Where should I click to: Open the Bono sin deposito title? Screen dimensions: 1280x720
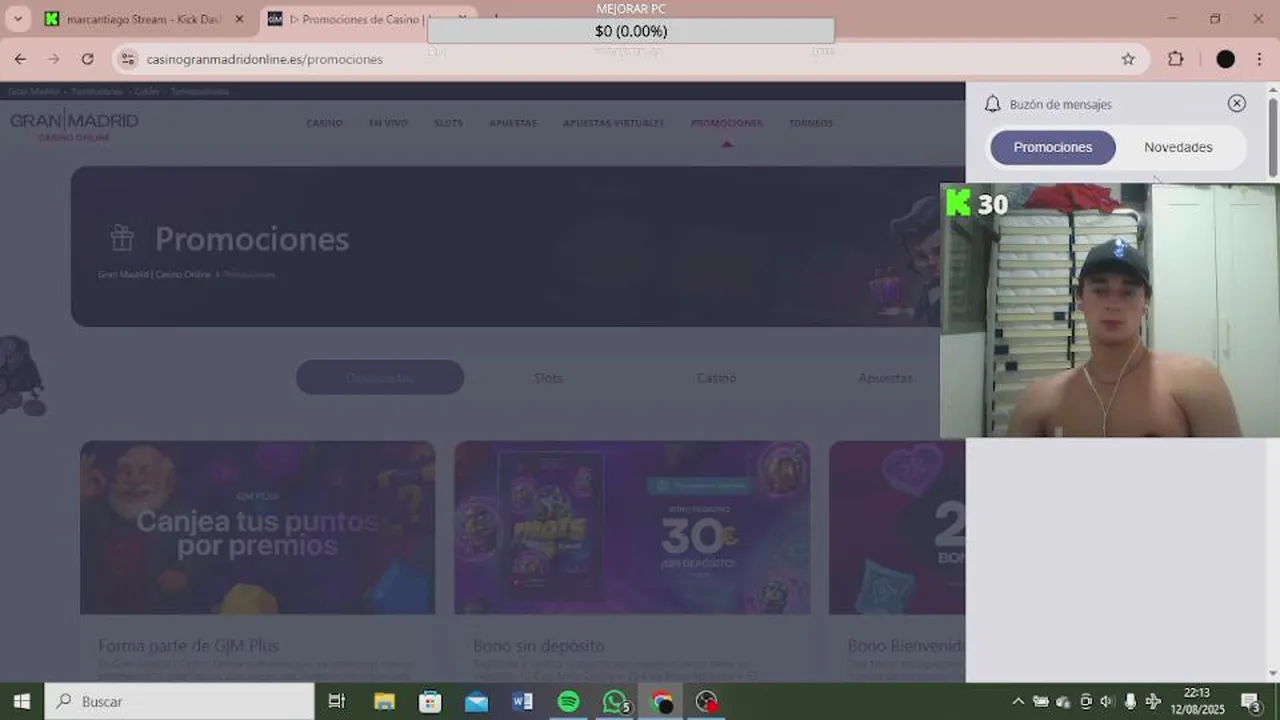pos(538,646)
